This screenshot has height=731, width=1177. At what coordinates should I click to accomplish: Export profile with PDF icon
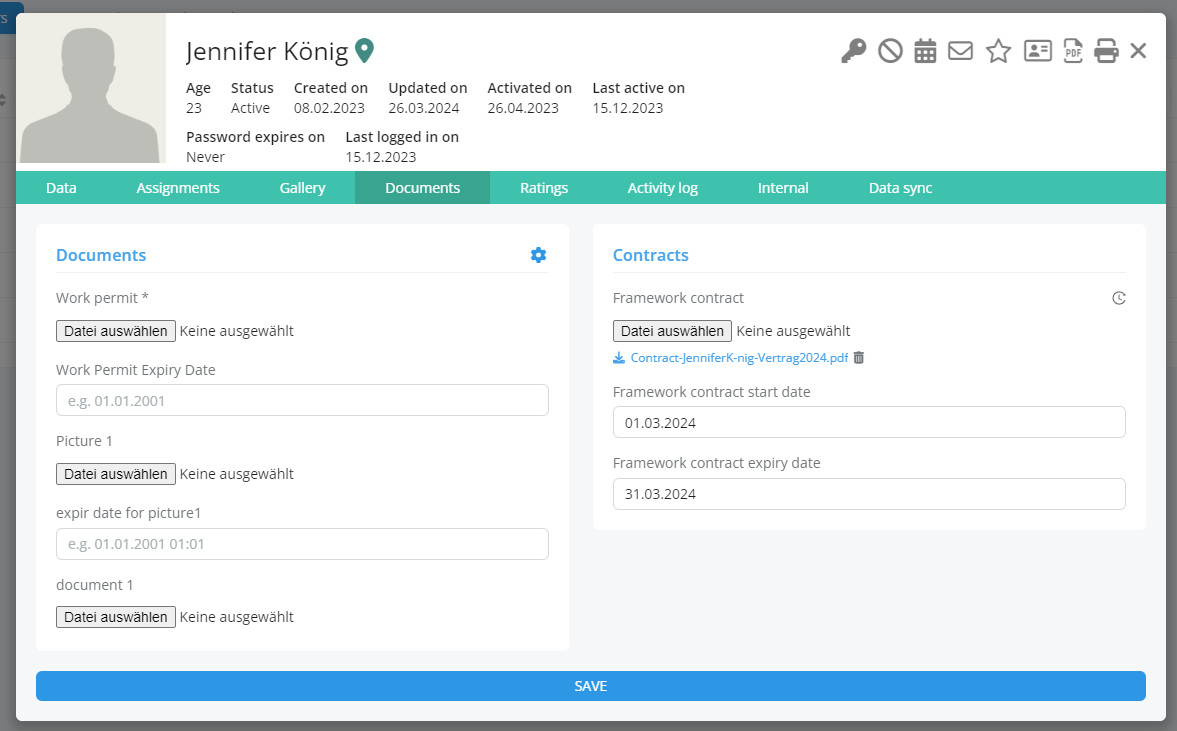tap(1072, 51)
